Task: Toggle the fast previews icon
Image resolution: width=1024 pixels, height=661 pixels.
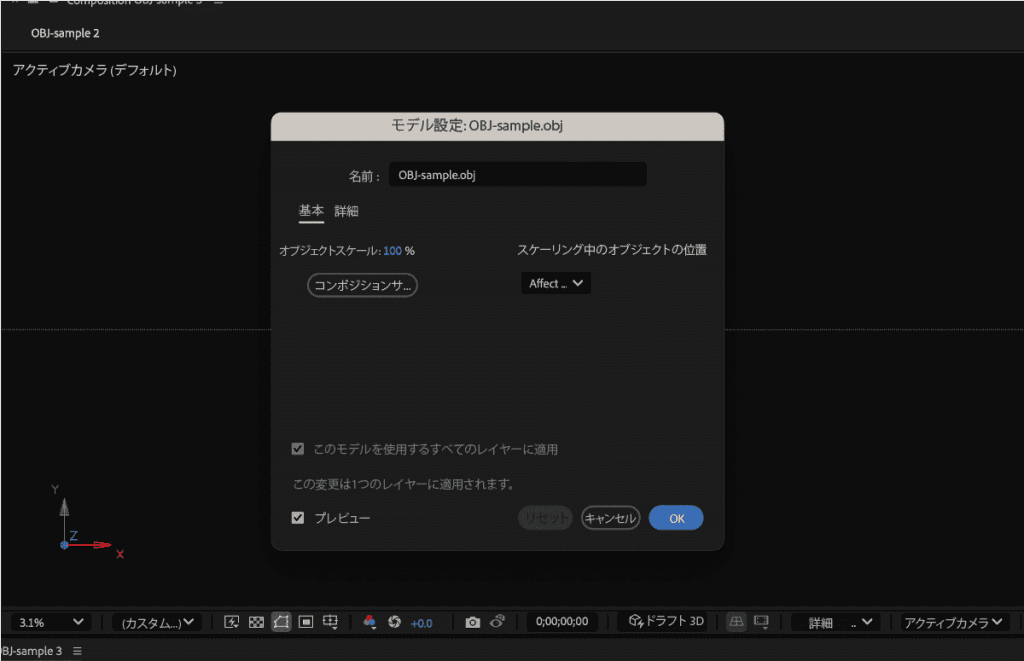Action: point(232,622)
